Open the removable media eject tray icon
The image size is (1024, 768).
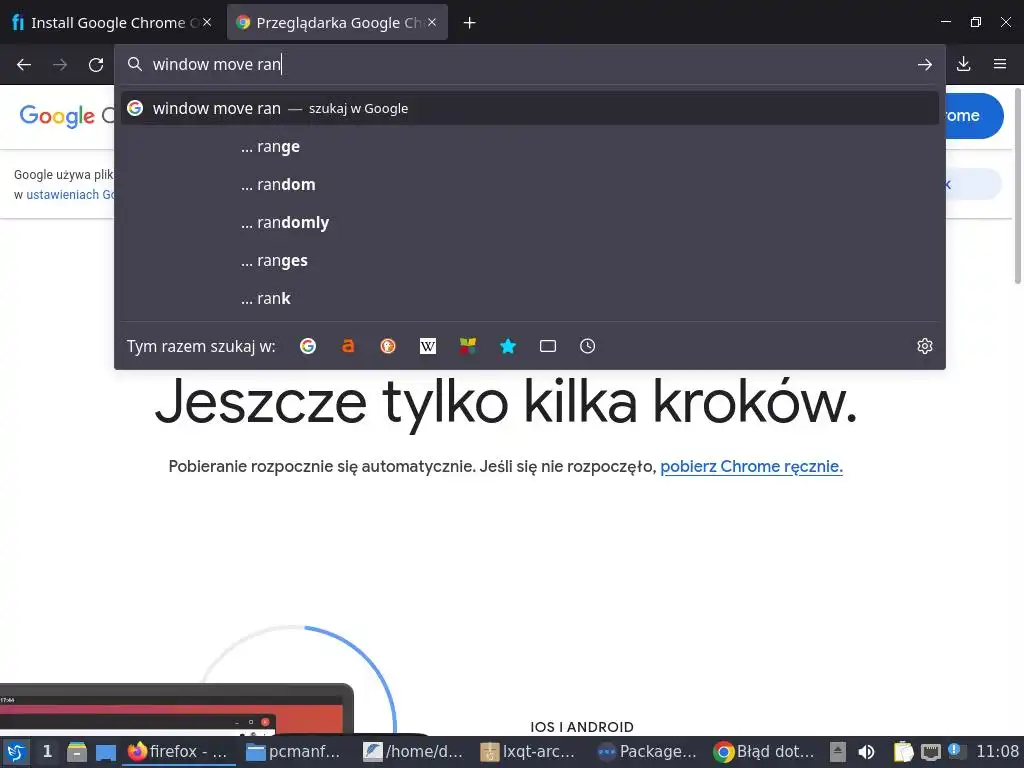[838, 752]
